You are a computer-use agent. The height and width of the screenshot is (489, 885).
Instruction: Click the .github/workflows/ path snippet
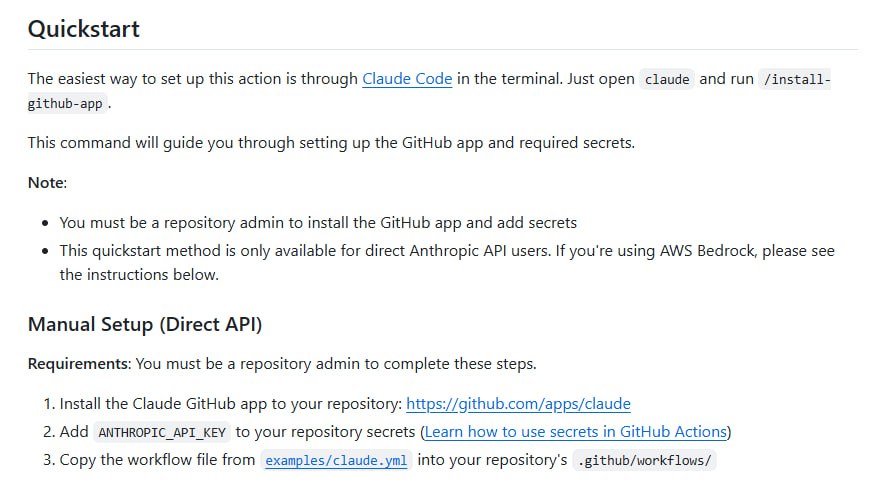tap(645, 461)
